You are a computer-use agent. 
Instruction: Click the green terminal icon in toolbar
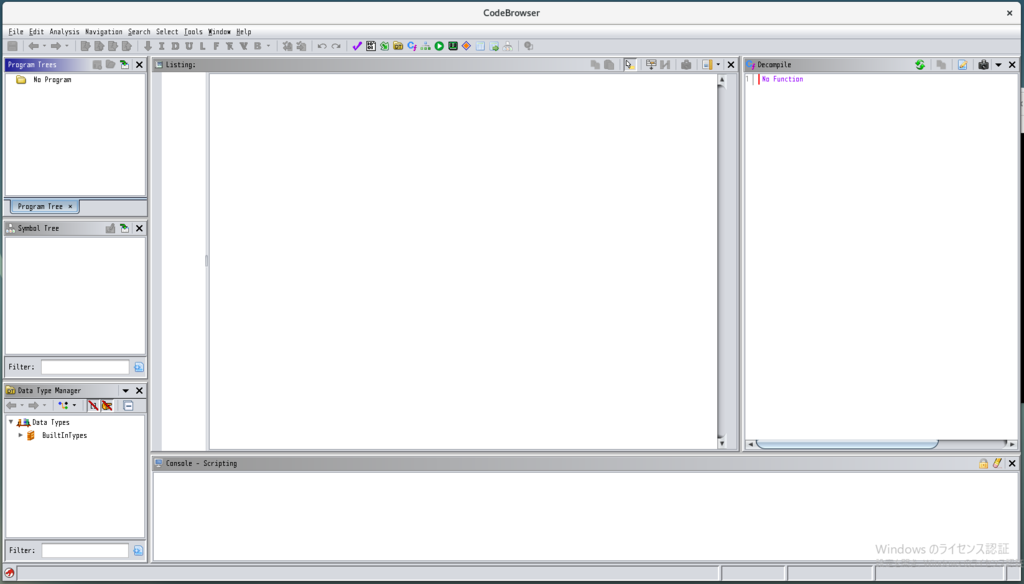453,46
